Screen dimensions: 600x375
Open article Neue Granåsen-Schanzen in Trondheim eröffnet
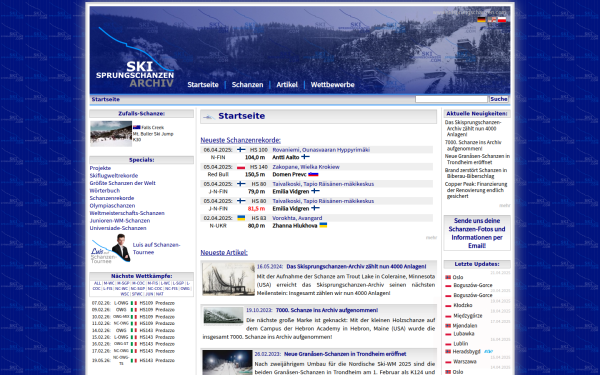click(345, 354)
